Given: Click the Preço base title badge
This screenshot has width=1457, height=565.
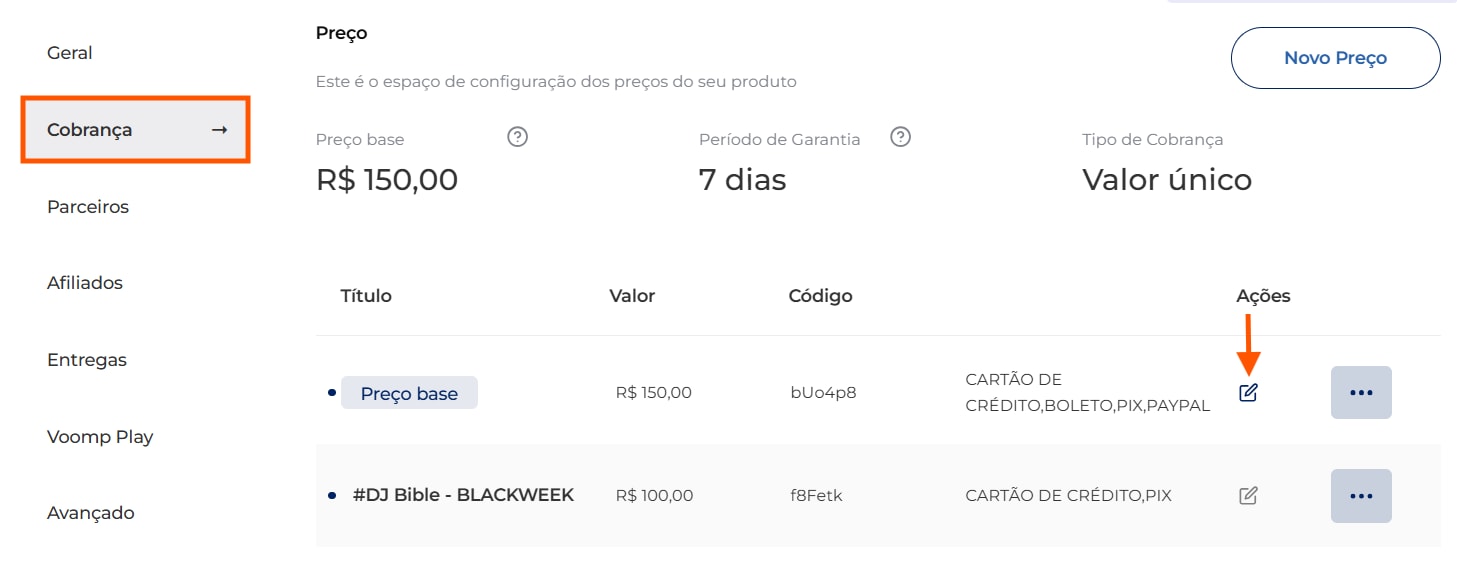Looking at the screenshot, I should (409, 393).
